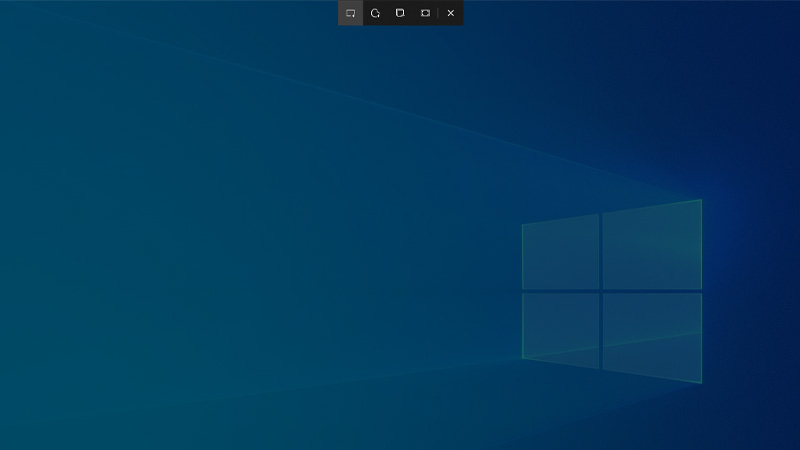Select the Rectangular Snip mode

coord(351,13)
